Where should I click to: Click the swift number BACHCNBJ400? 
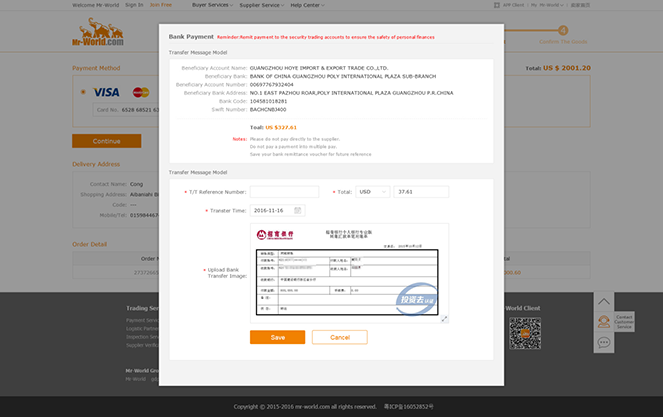[x=268, y=110]
